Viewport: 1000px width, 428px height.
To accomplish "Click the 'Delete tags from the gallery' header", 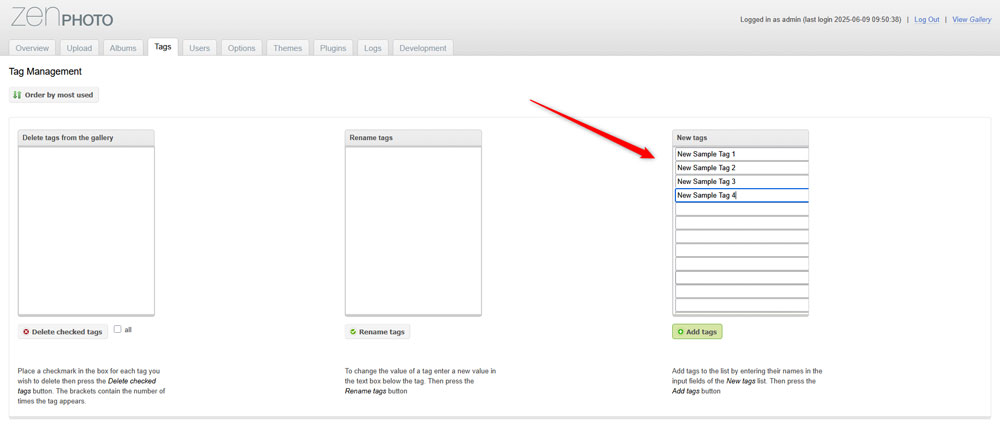I will pyautogui.click(x=86, y=138).
